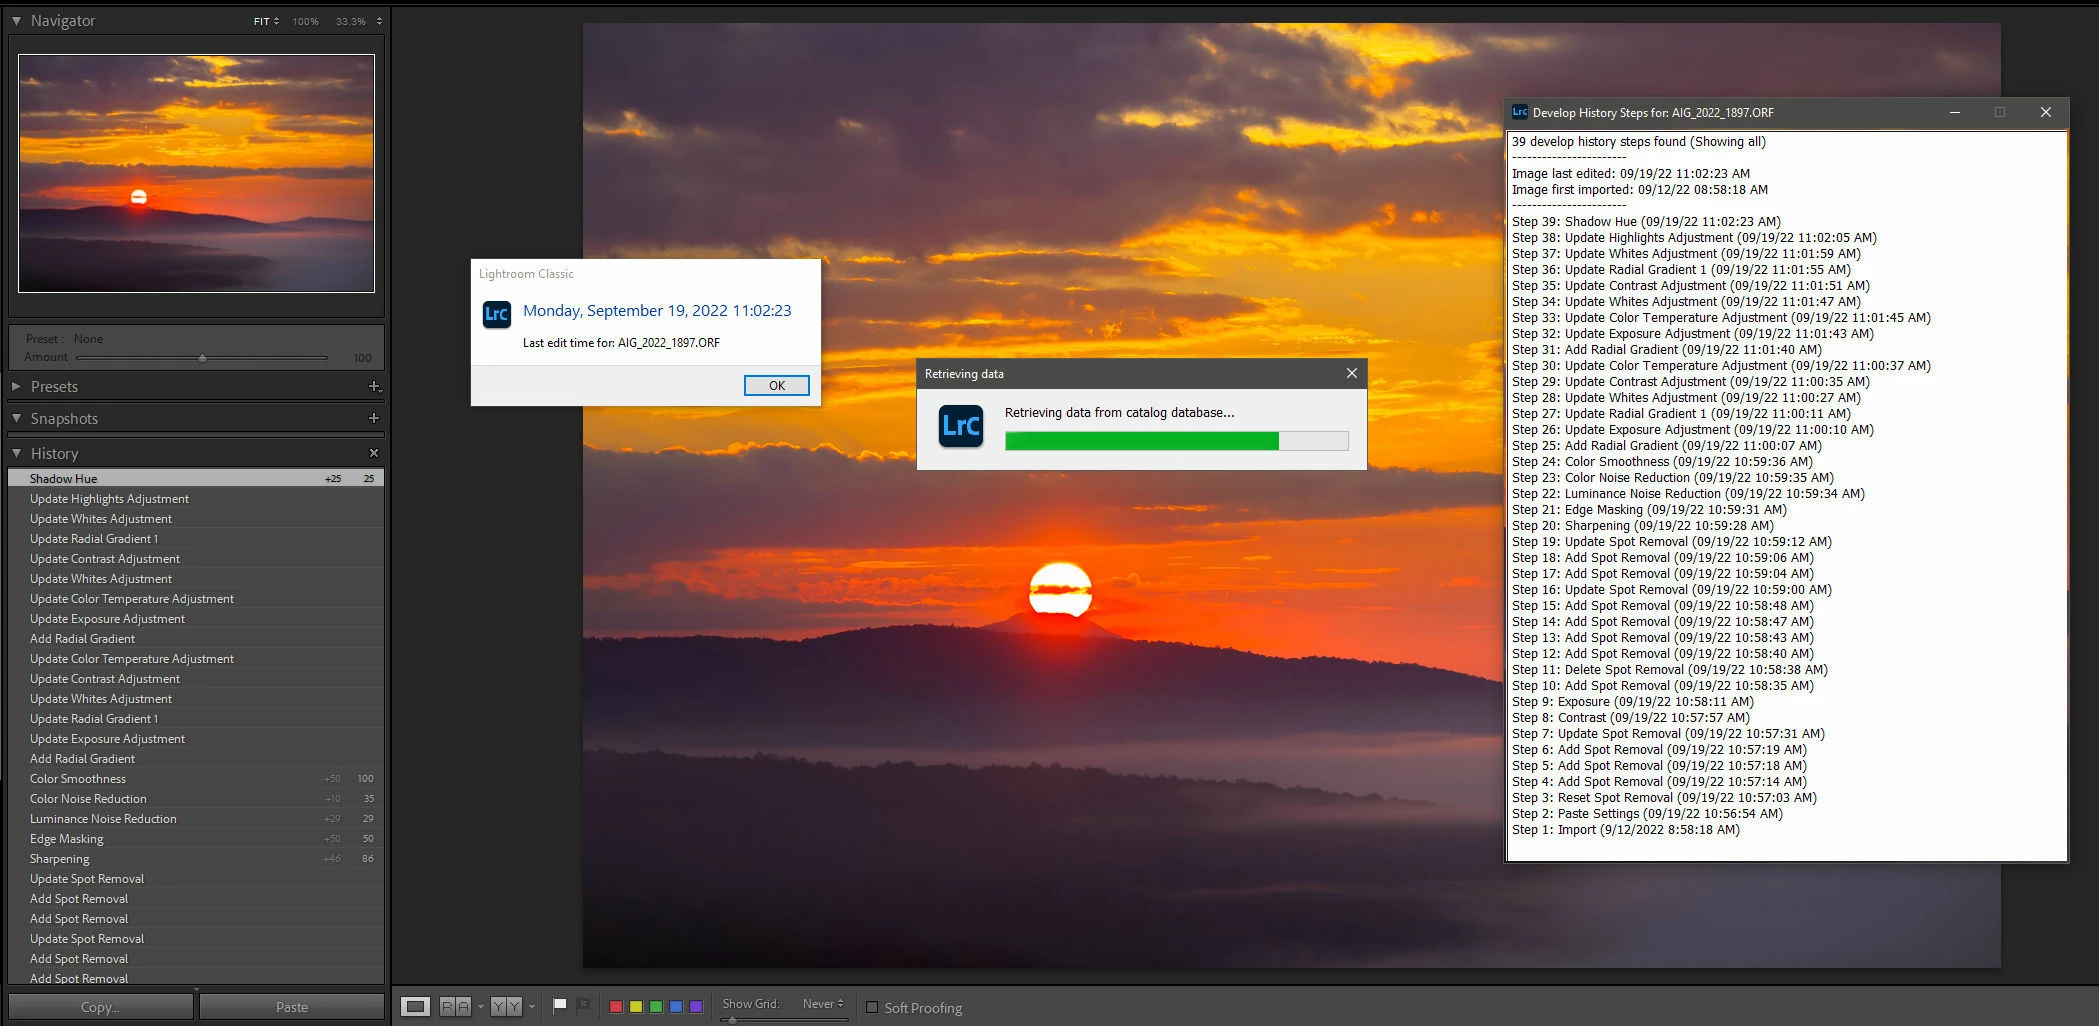Click the Navigator preview thumbnail
This screenshot has width=2099, height=1026.
pos(196,173)
